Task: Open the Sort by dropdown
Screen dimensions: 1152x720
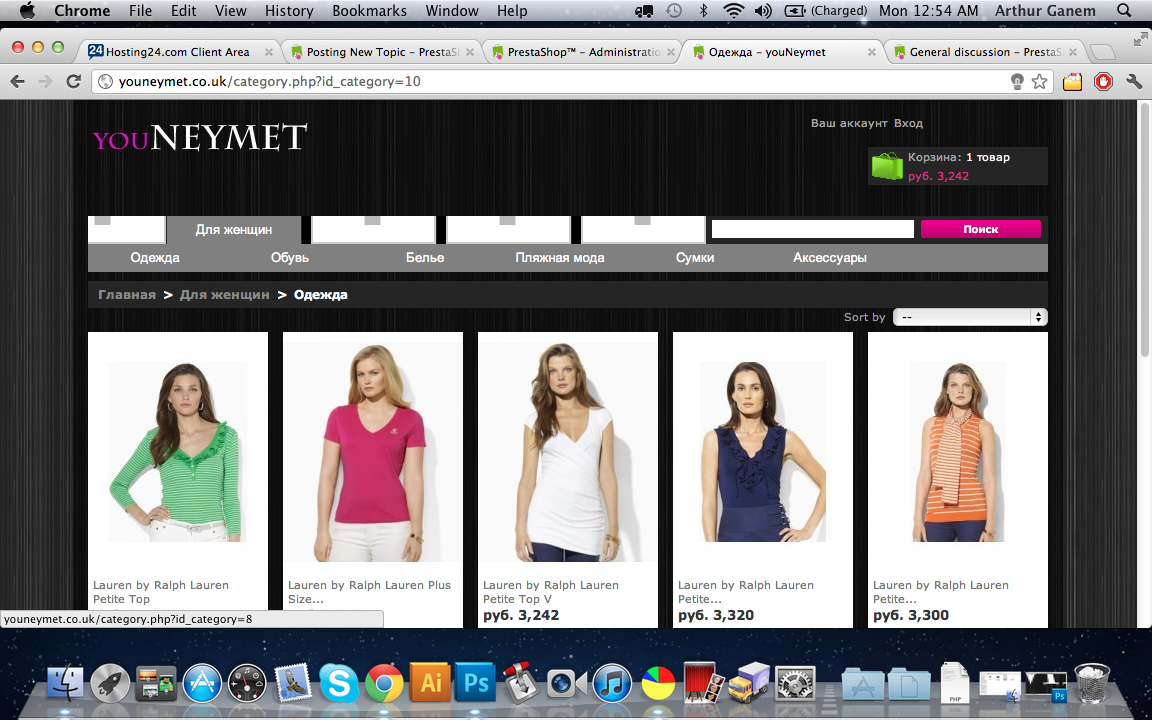Action: coord(970,317)
